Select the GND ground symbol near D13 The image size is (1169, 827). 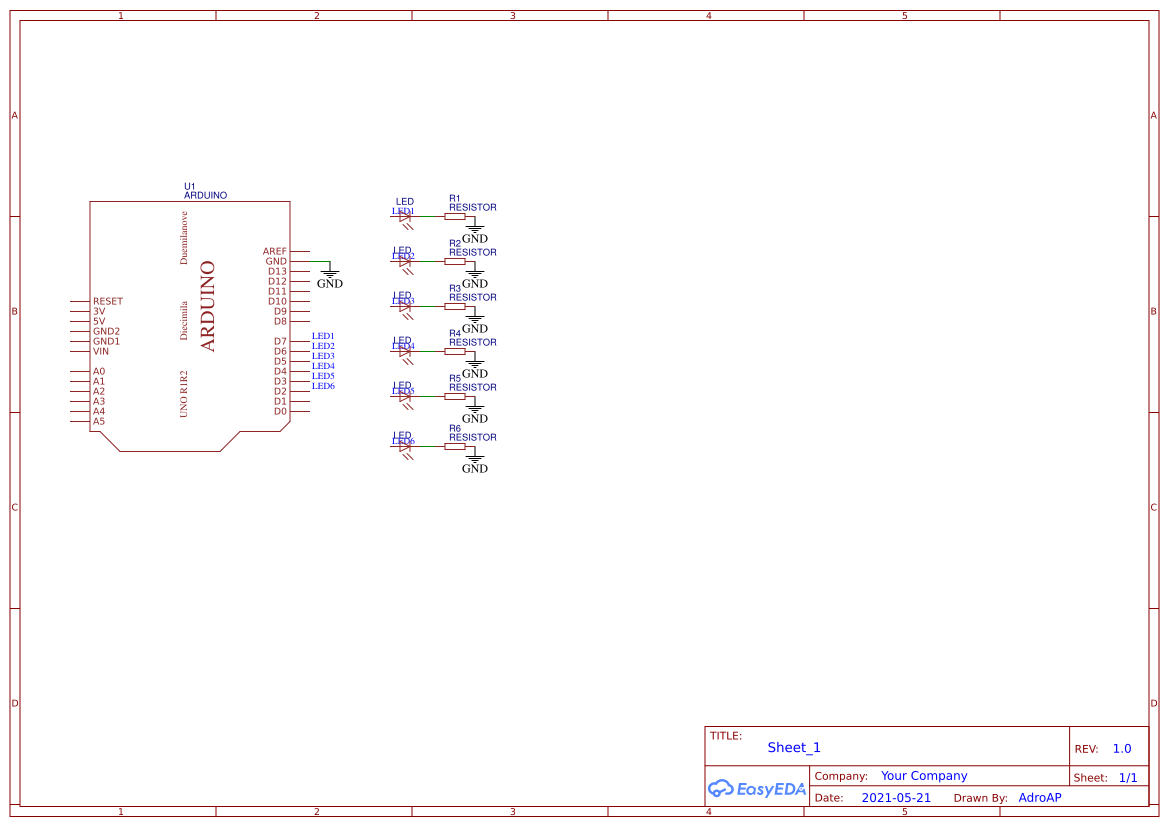click(328, 271)
